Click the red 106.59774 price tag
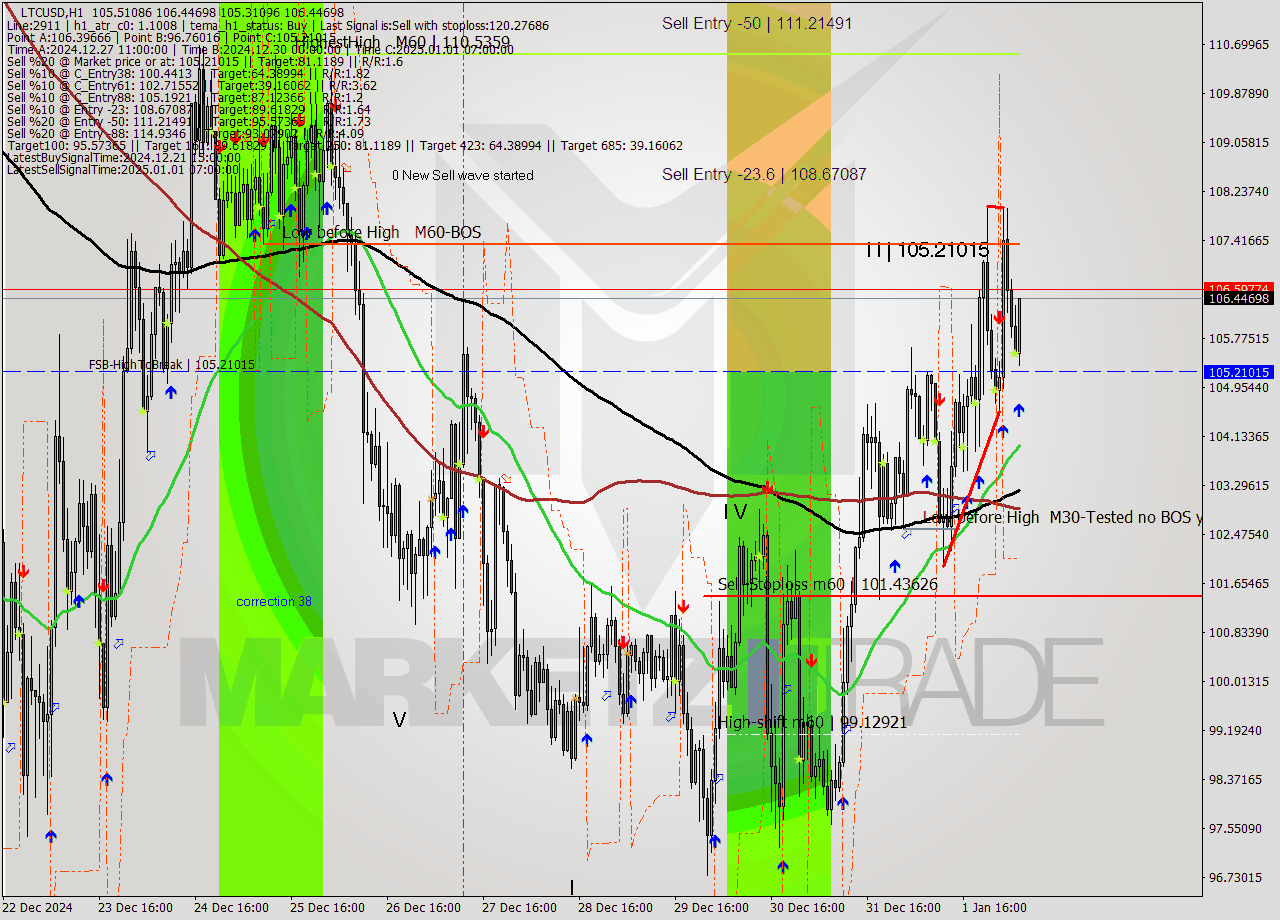Viewport: 1280px width, 920px height. tap(1239, 288)
